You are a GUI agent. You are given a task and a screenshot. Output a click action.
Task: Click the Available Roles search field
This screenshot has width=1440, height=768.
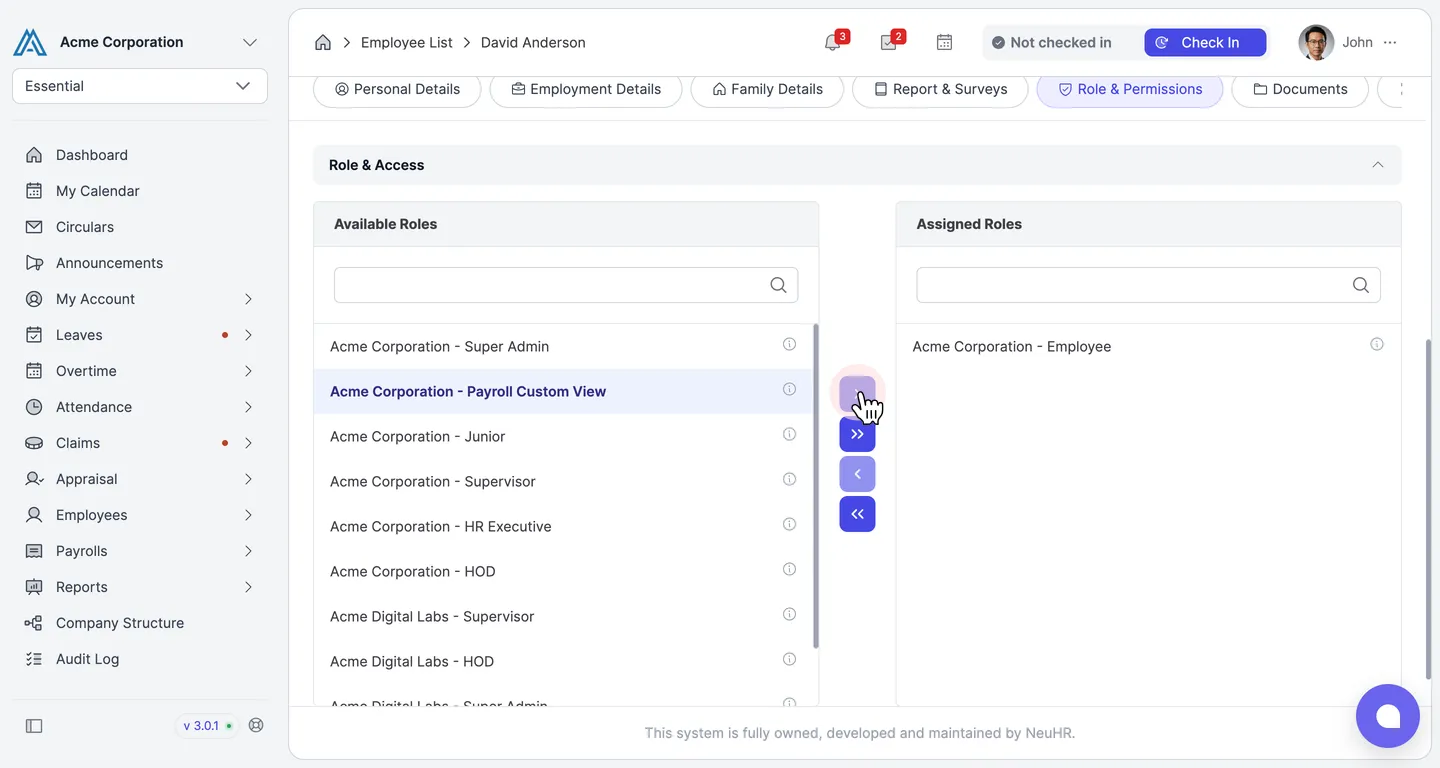566,285
